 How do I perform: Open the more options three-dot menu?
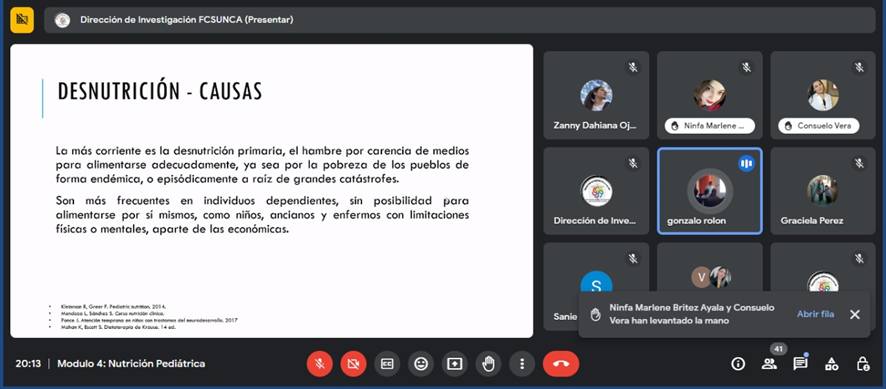(522, 364)
